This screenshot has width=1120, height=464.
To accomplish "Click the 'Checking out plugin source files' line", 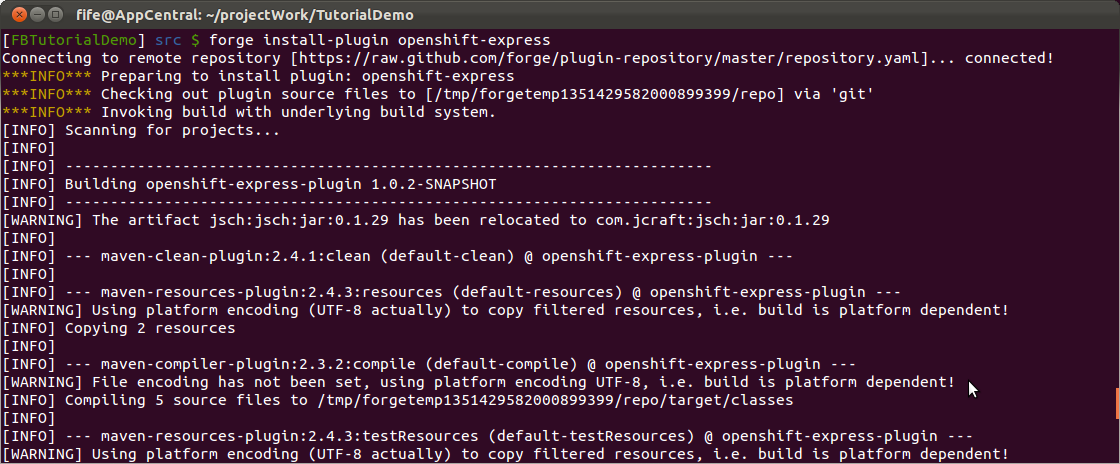I will click(438, 94).
